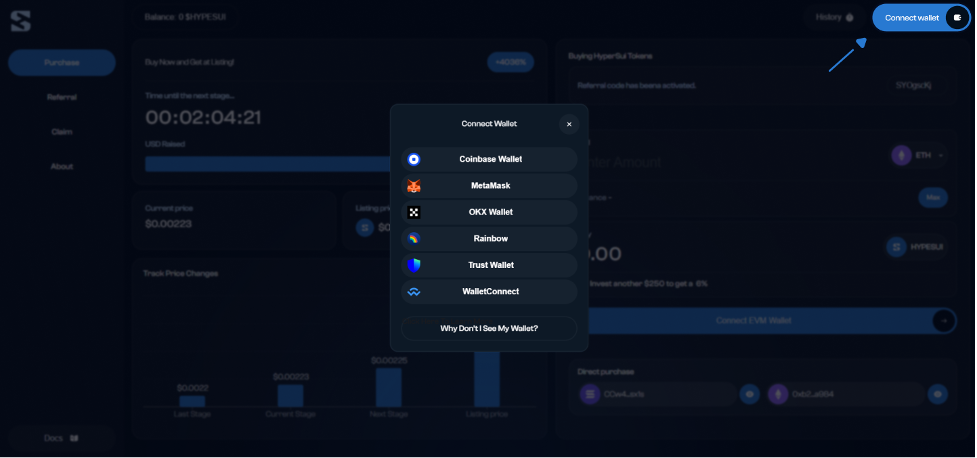Open the About sidebar section
The width and height of the screenshot is (977, 458).
coord(62,166)
